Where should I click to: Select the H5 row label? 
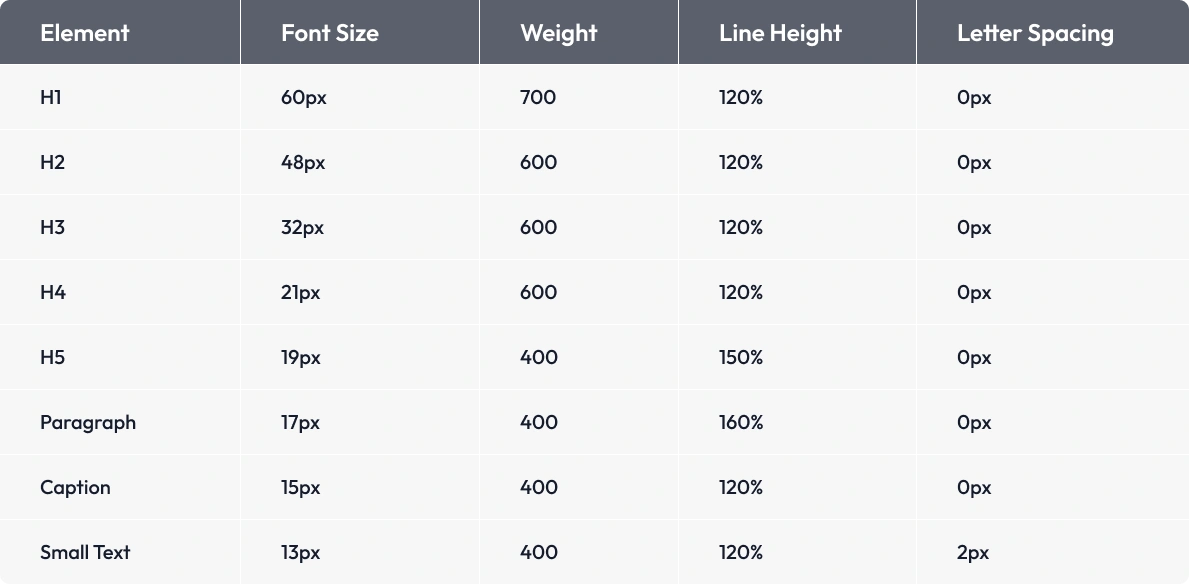pos(53,358)
